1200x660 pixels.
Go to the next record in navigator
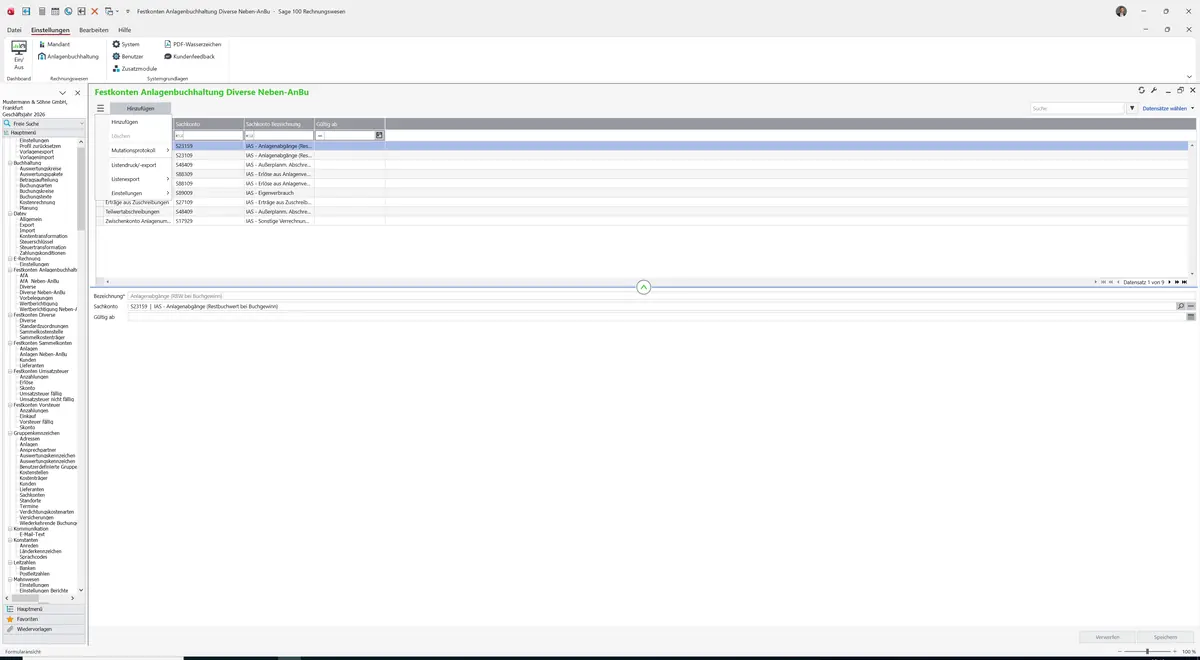(1170, 282)
